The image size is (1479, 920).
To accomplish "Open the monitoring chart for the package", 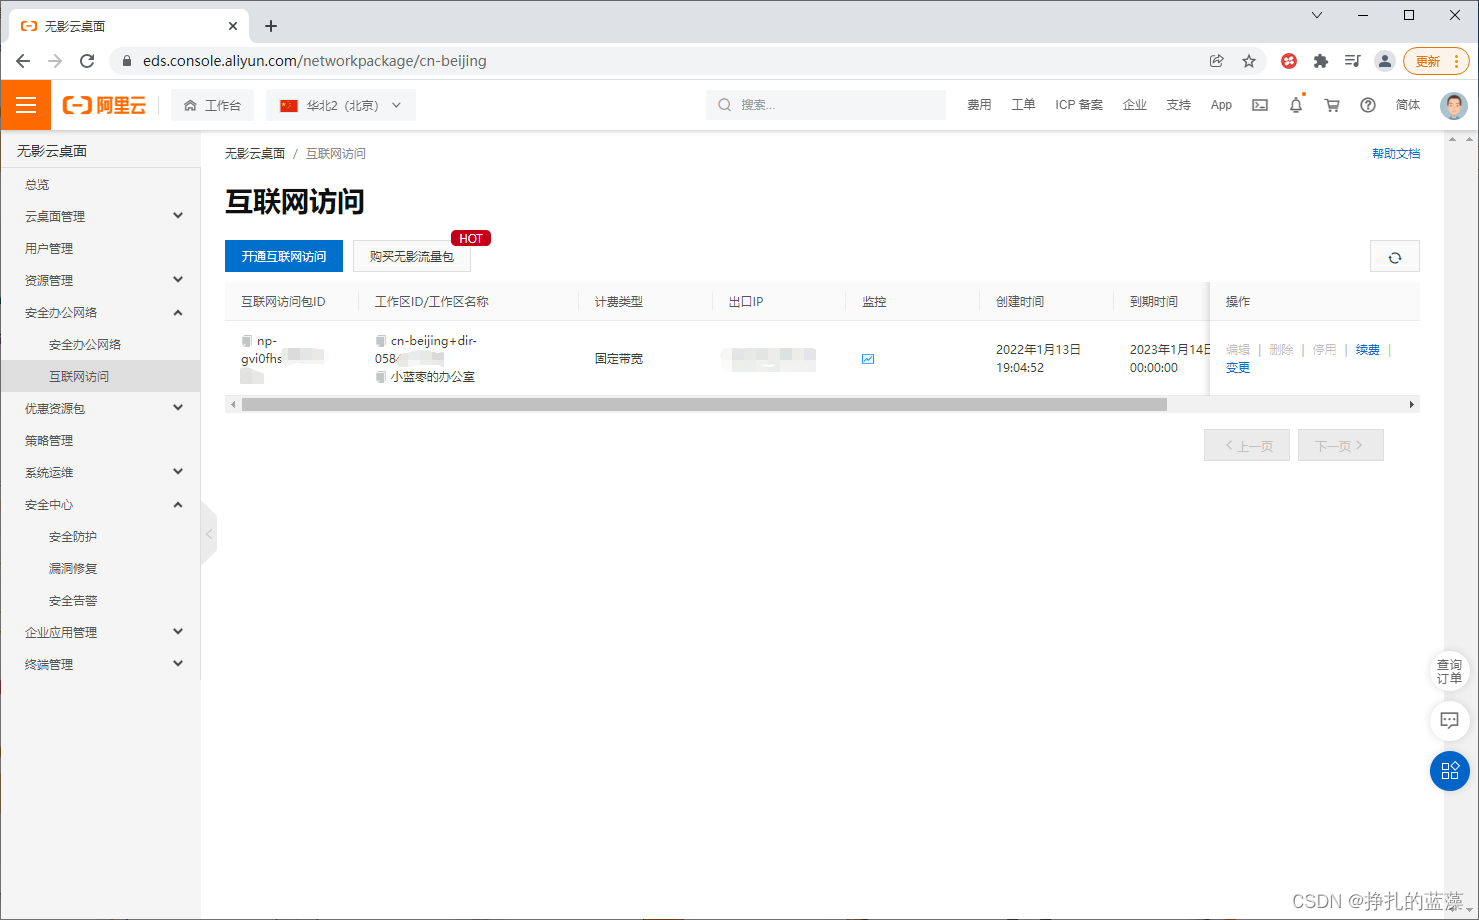I will coord(867,358).
